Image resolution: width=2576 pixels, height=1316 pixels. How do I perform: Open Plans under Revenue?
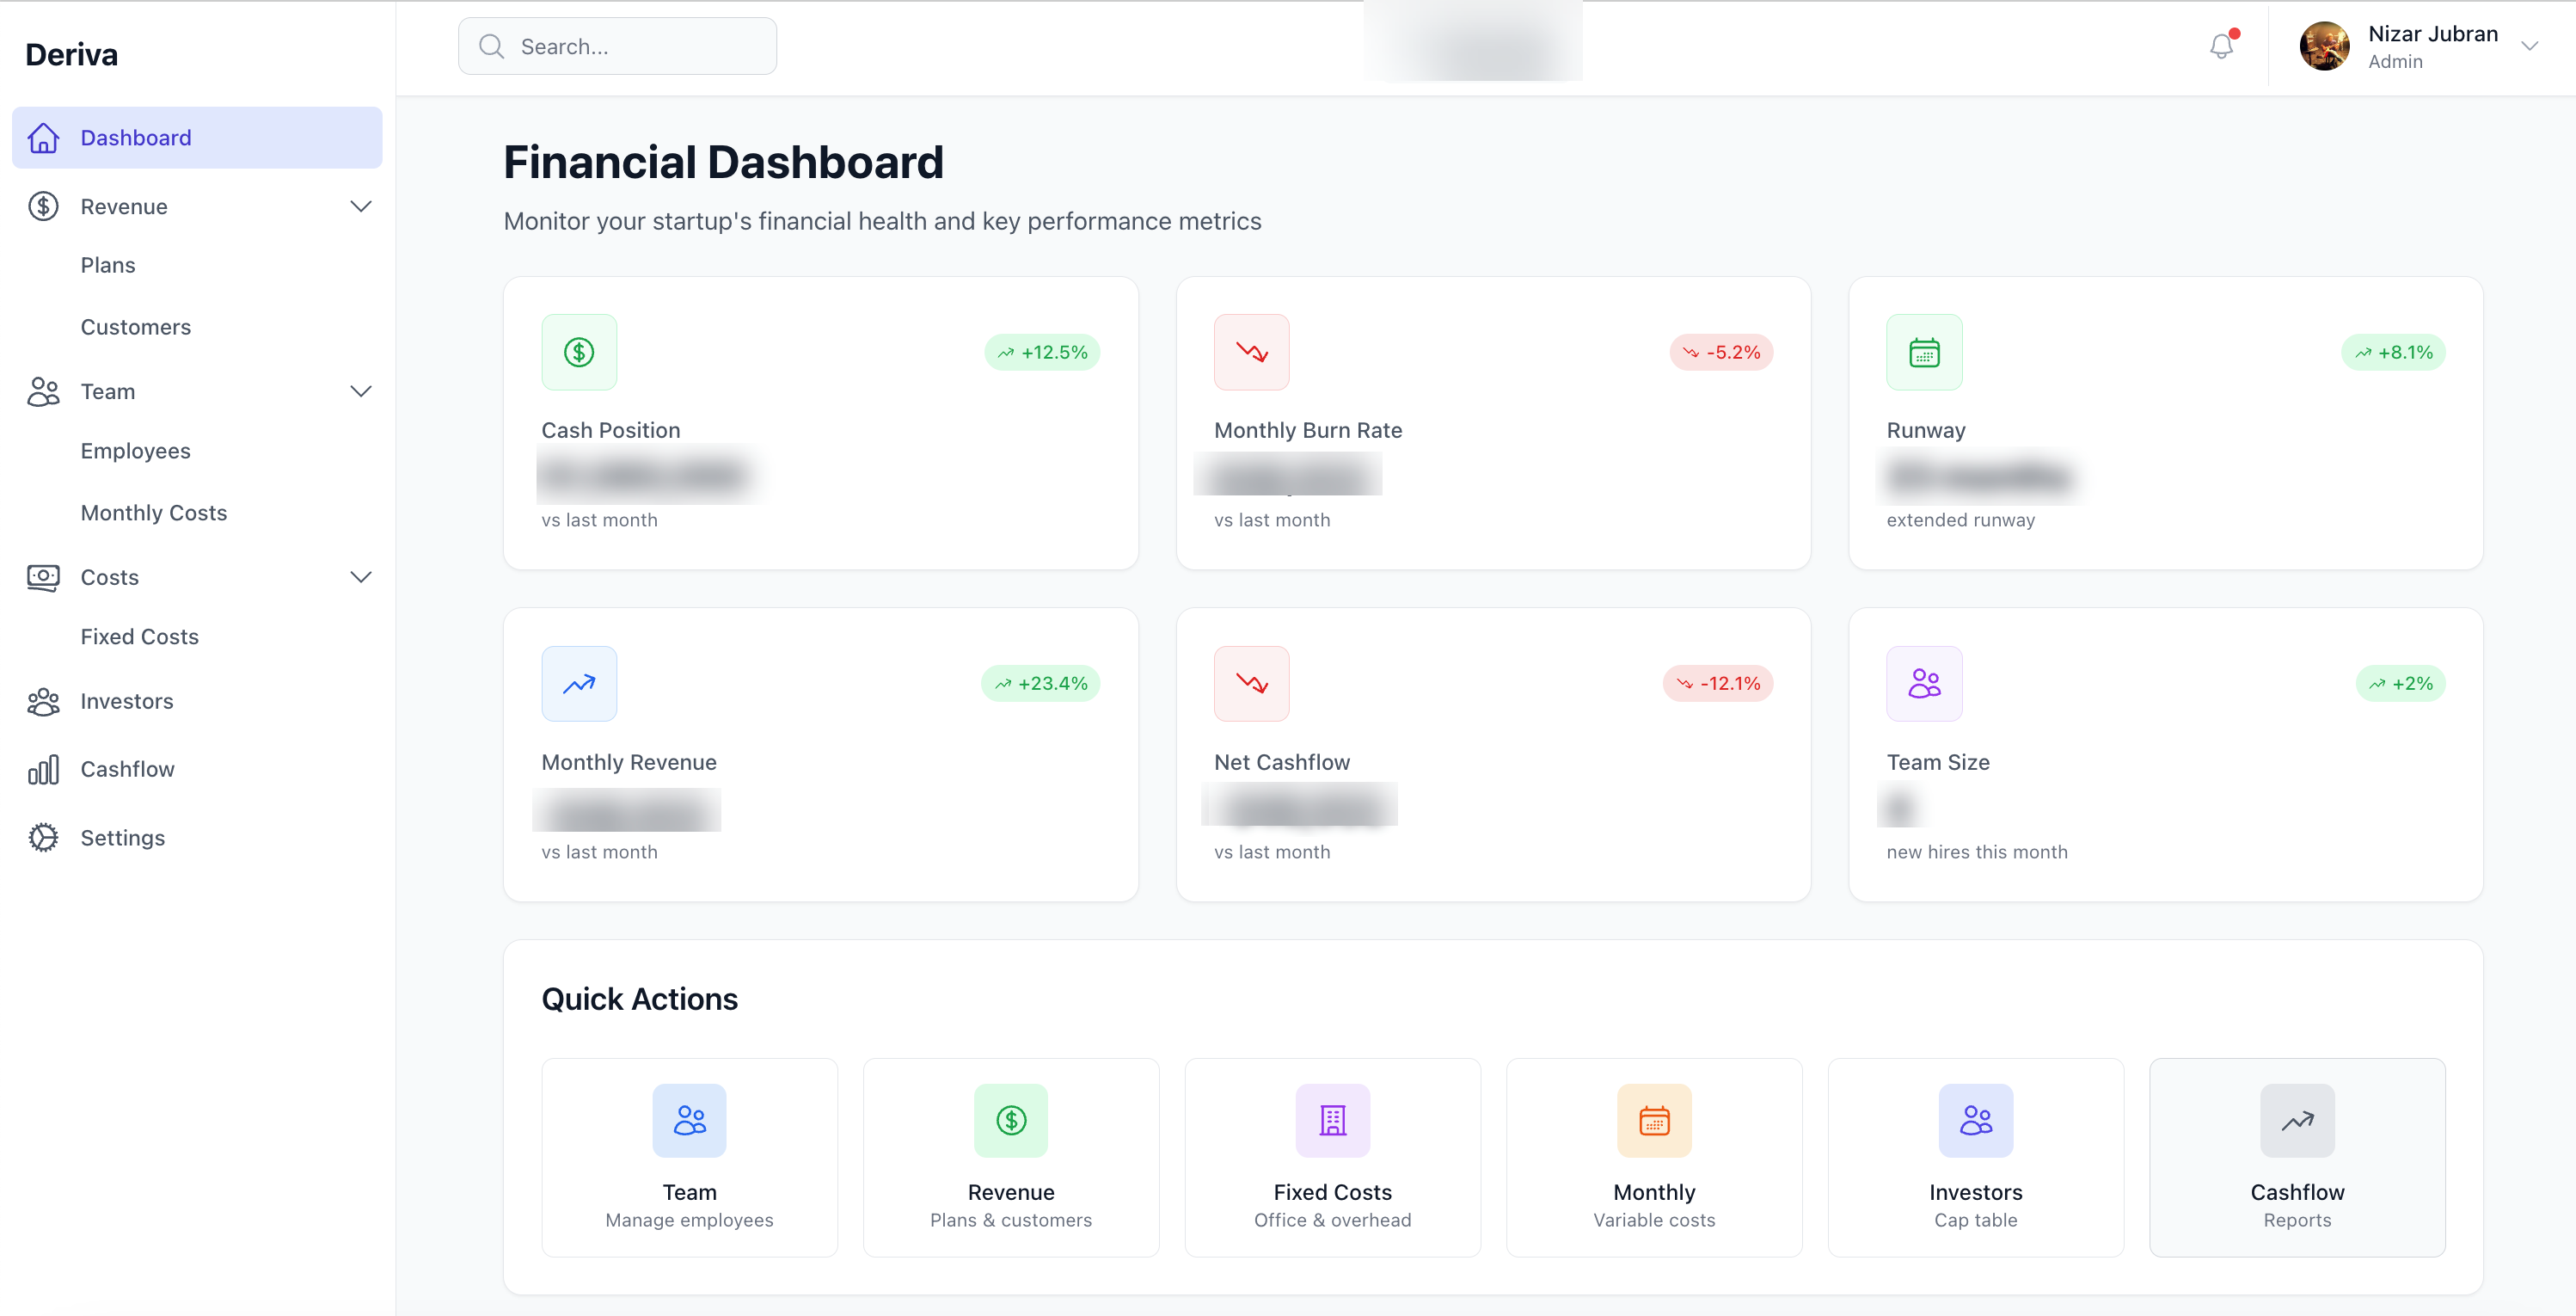click(x=108, y=265)
